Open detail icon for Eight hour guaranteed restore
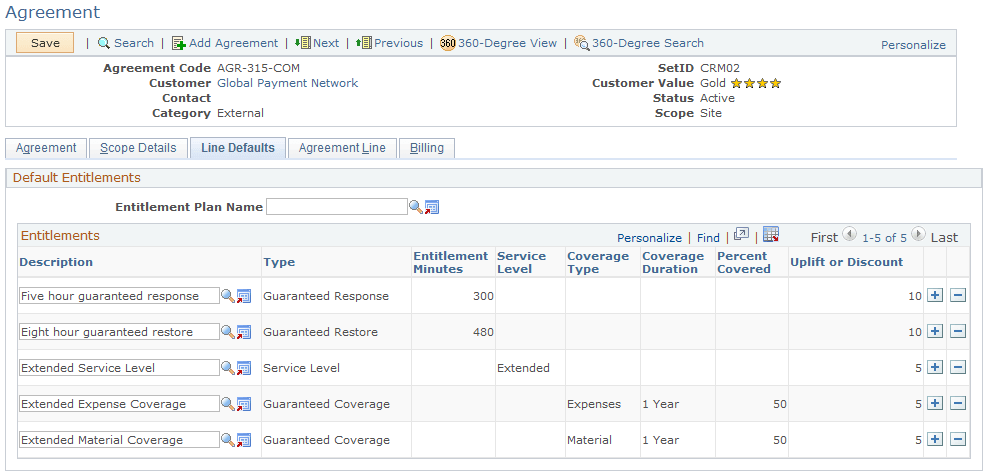This screenshot has width=989, height=476. coord(243,332)
